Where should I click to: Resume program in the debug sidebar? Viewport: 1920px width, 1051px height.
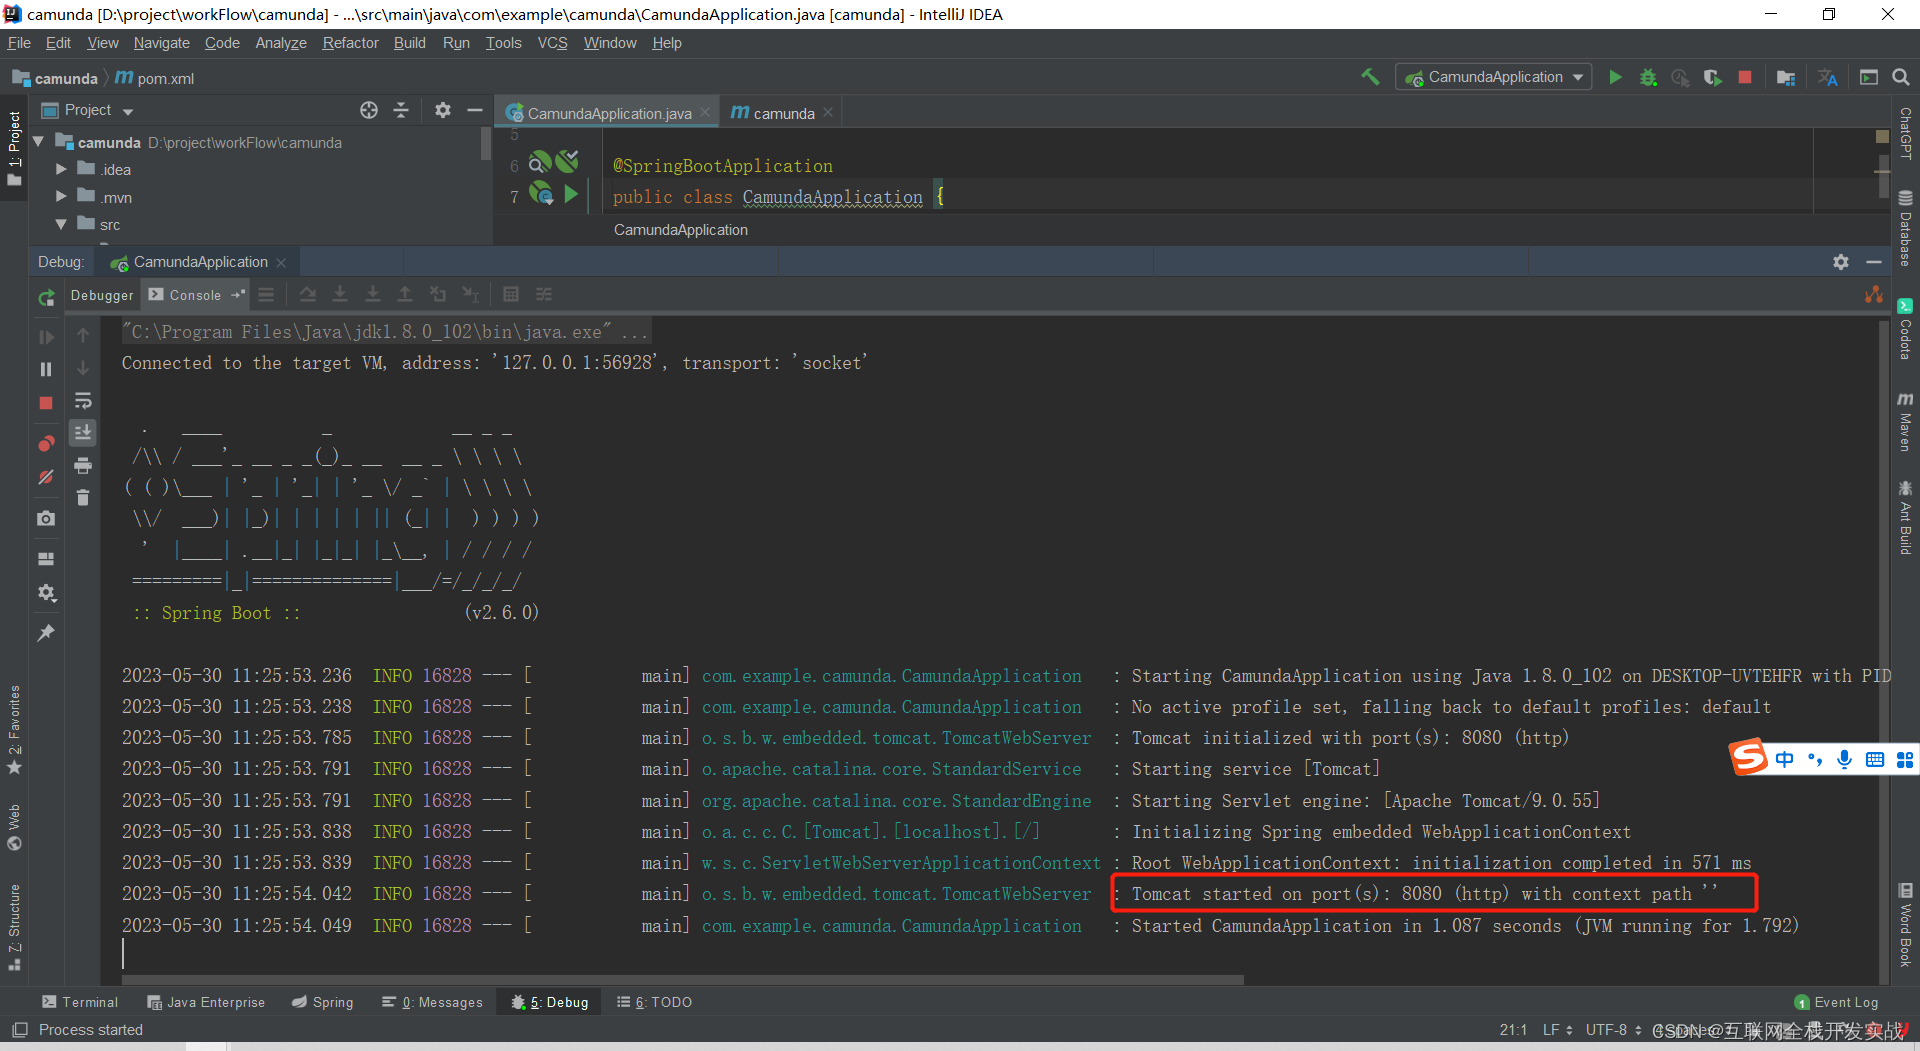click(46, 337)
